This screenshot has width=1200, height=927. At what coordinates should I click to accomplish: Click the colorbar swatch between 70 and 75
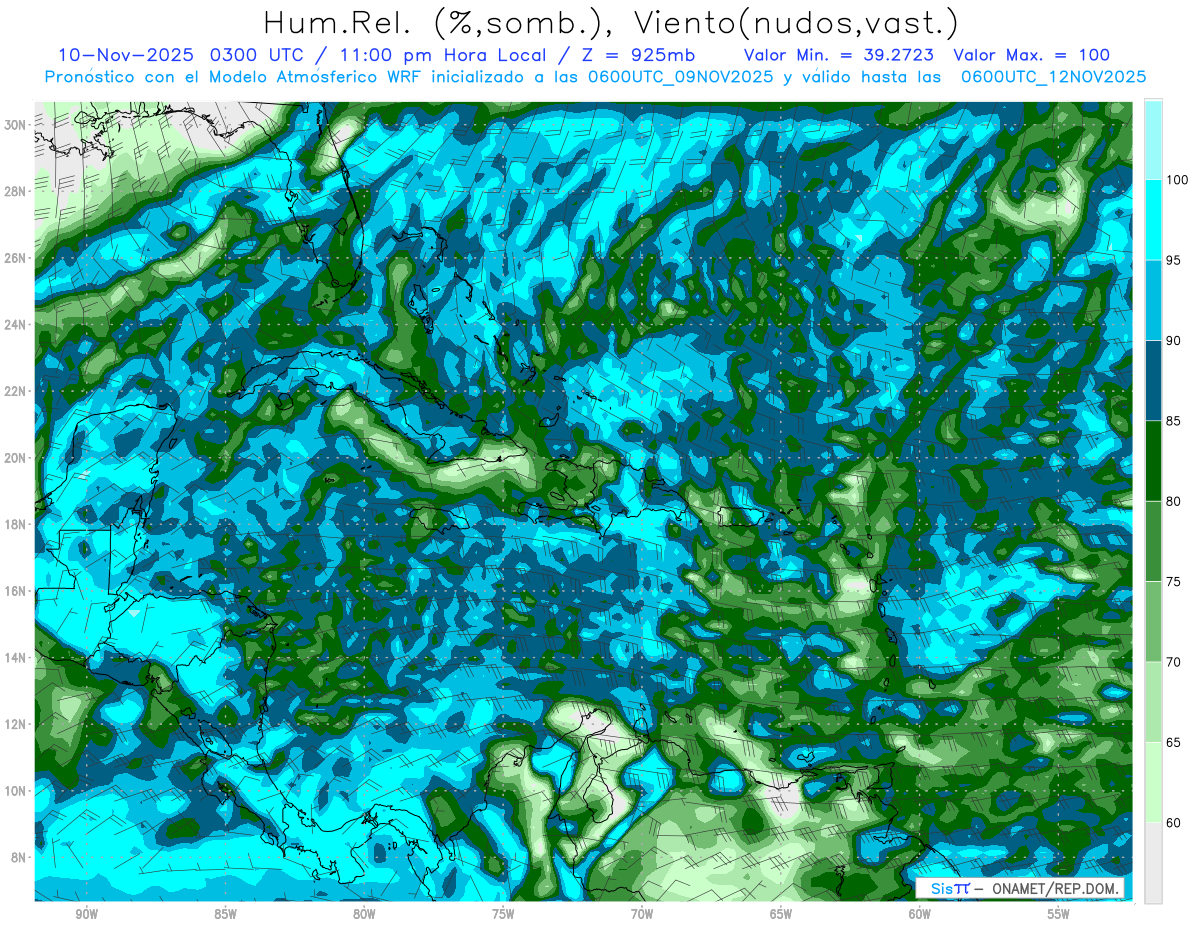[x=1153, y=622]
